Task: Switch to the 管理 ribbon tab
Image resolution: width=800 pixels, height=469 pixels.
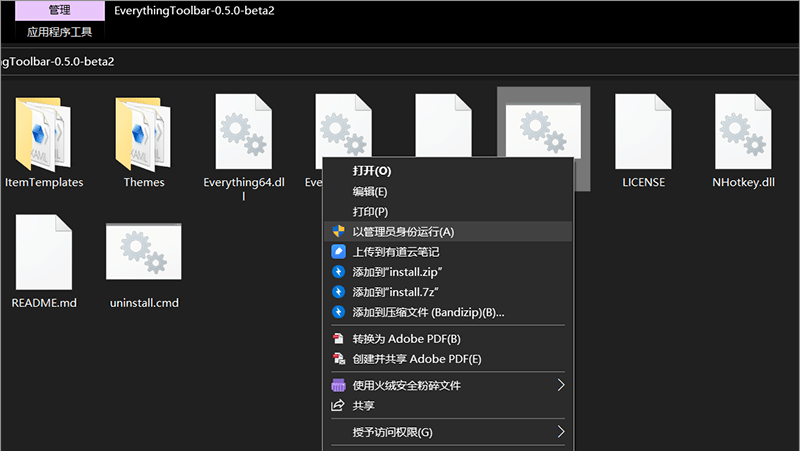Action: (60, 10)
